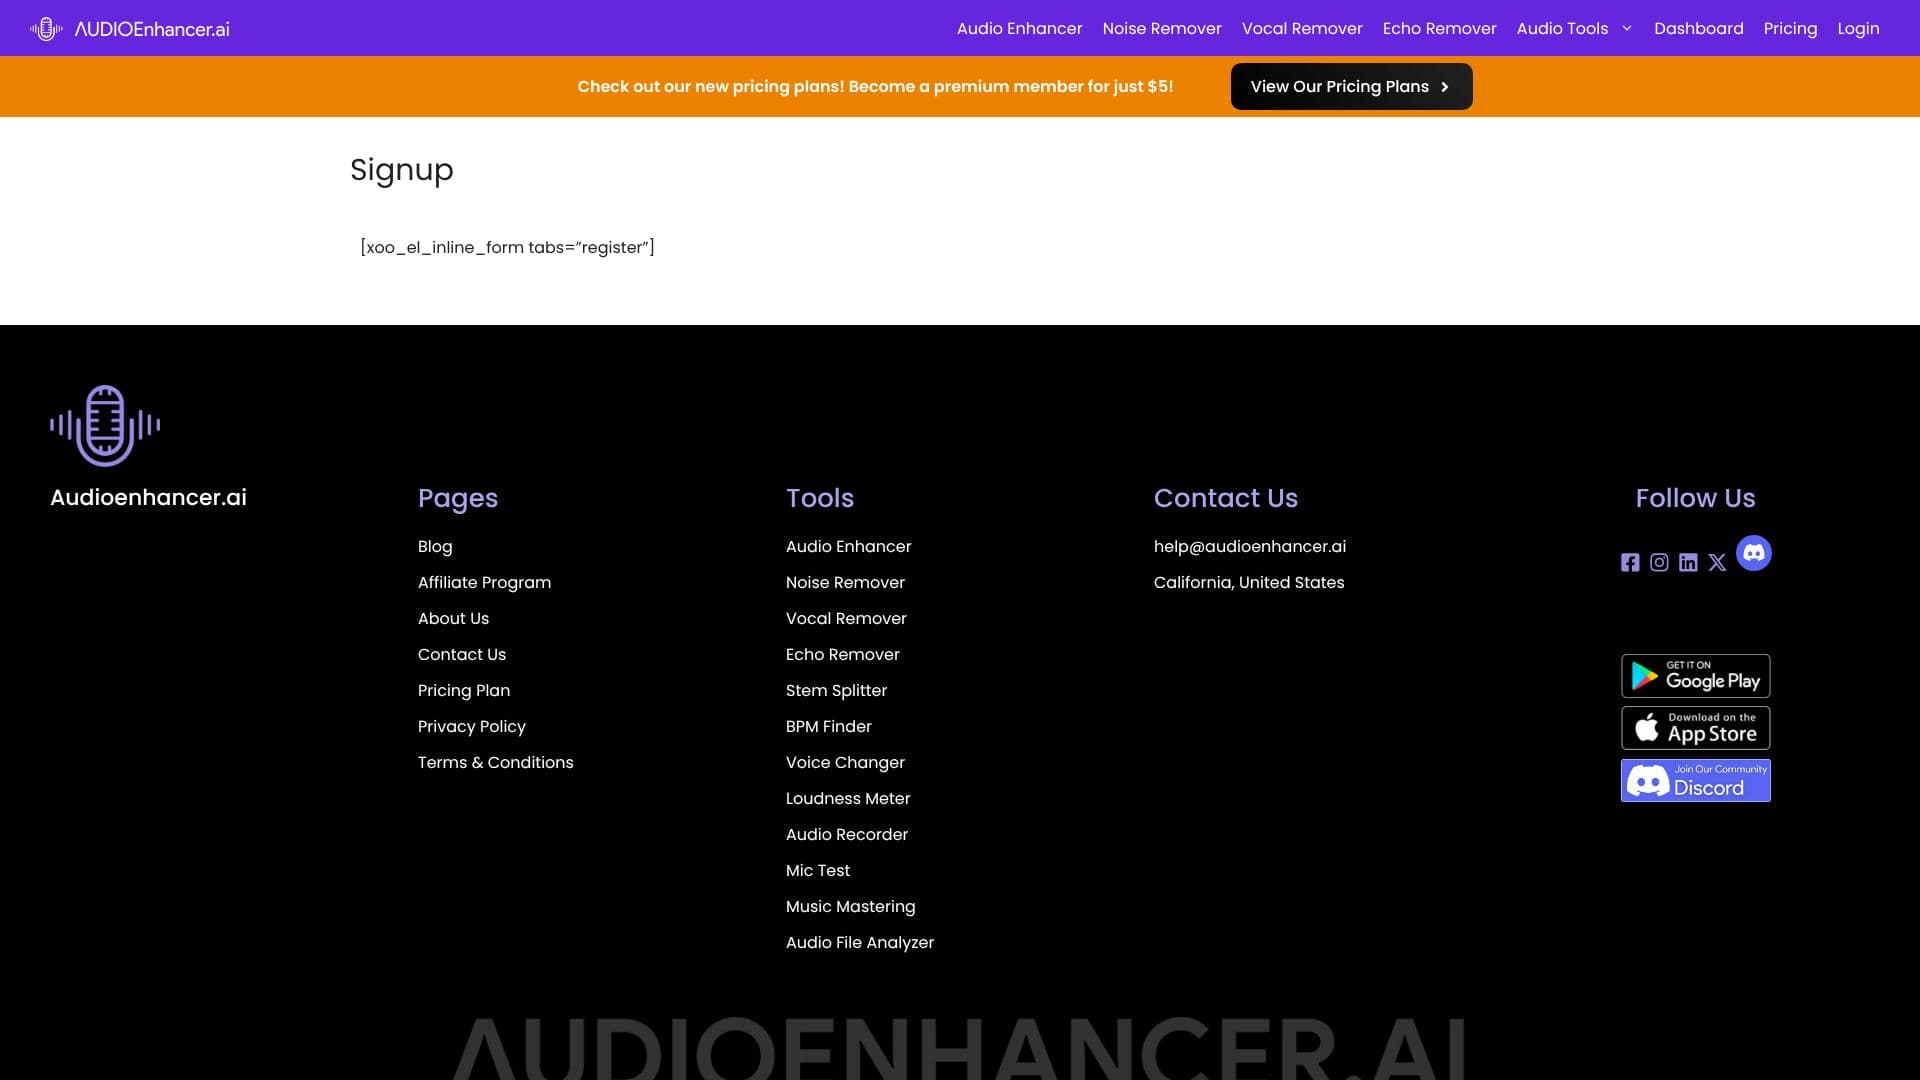
Task: Open the Privacy Policy footer link
Action: coord(471,726)
